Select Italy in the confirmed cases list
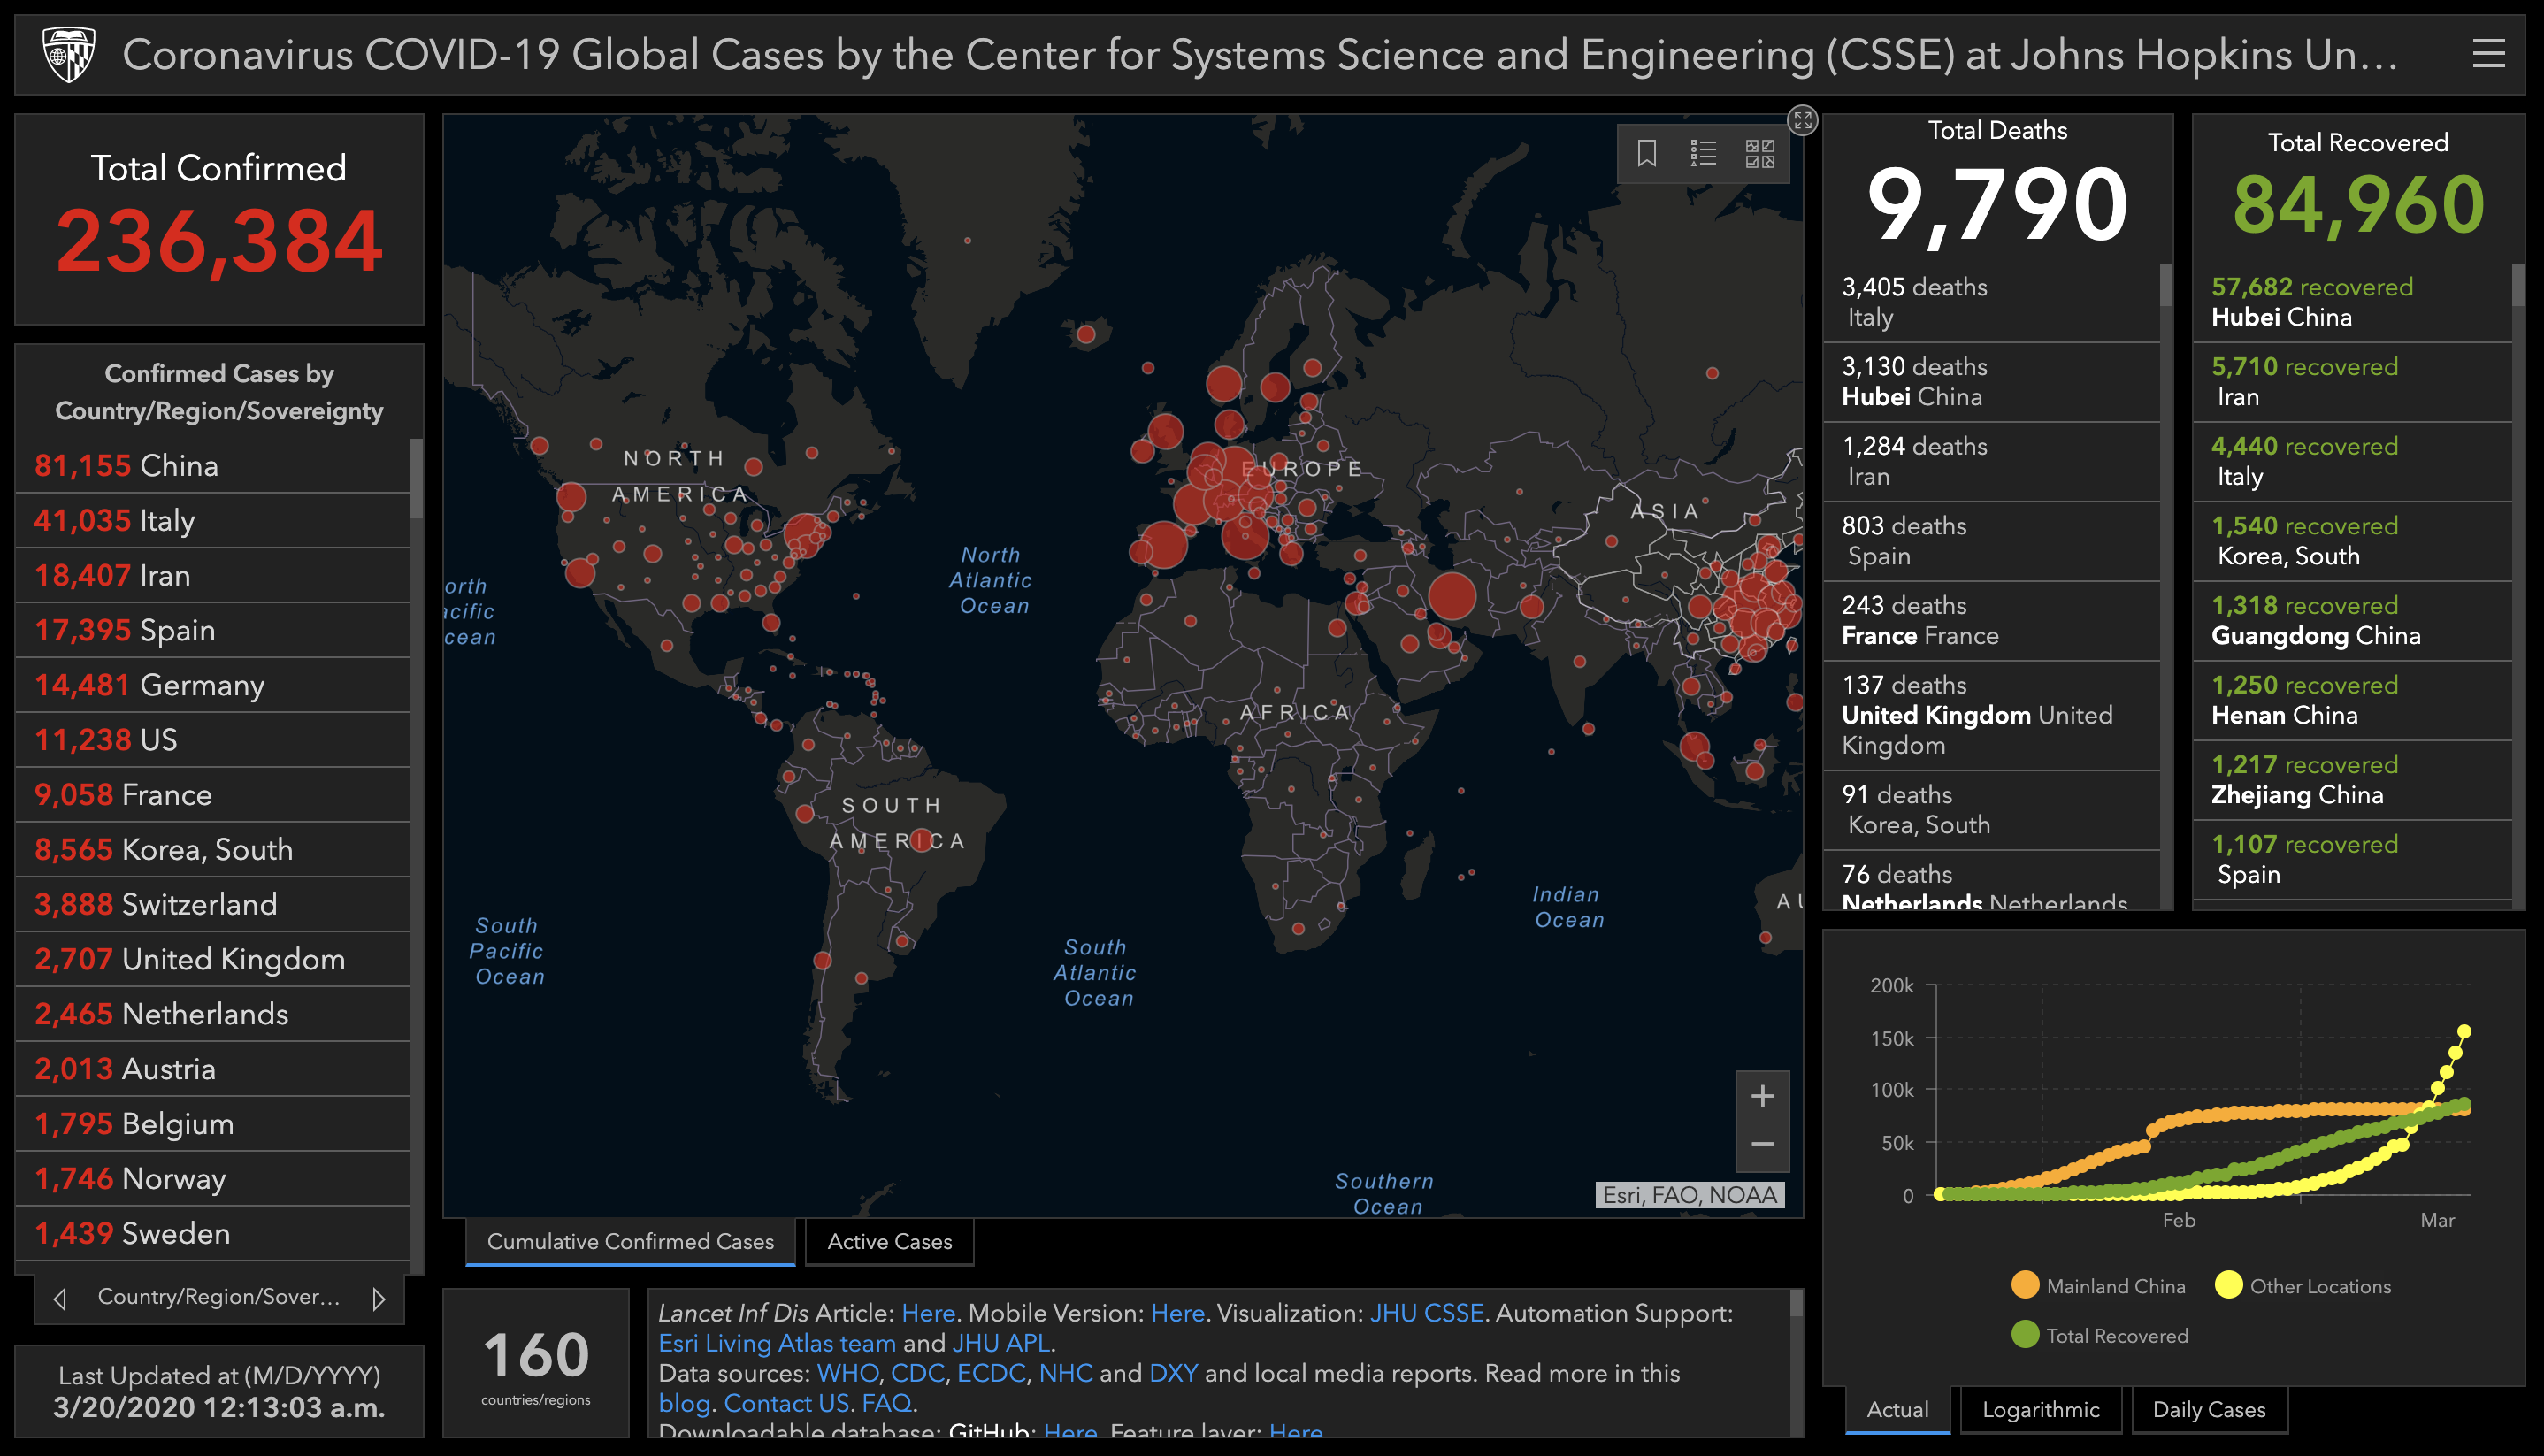Viewport: 2544px width, 1456px height. pos(213,520)
